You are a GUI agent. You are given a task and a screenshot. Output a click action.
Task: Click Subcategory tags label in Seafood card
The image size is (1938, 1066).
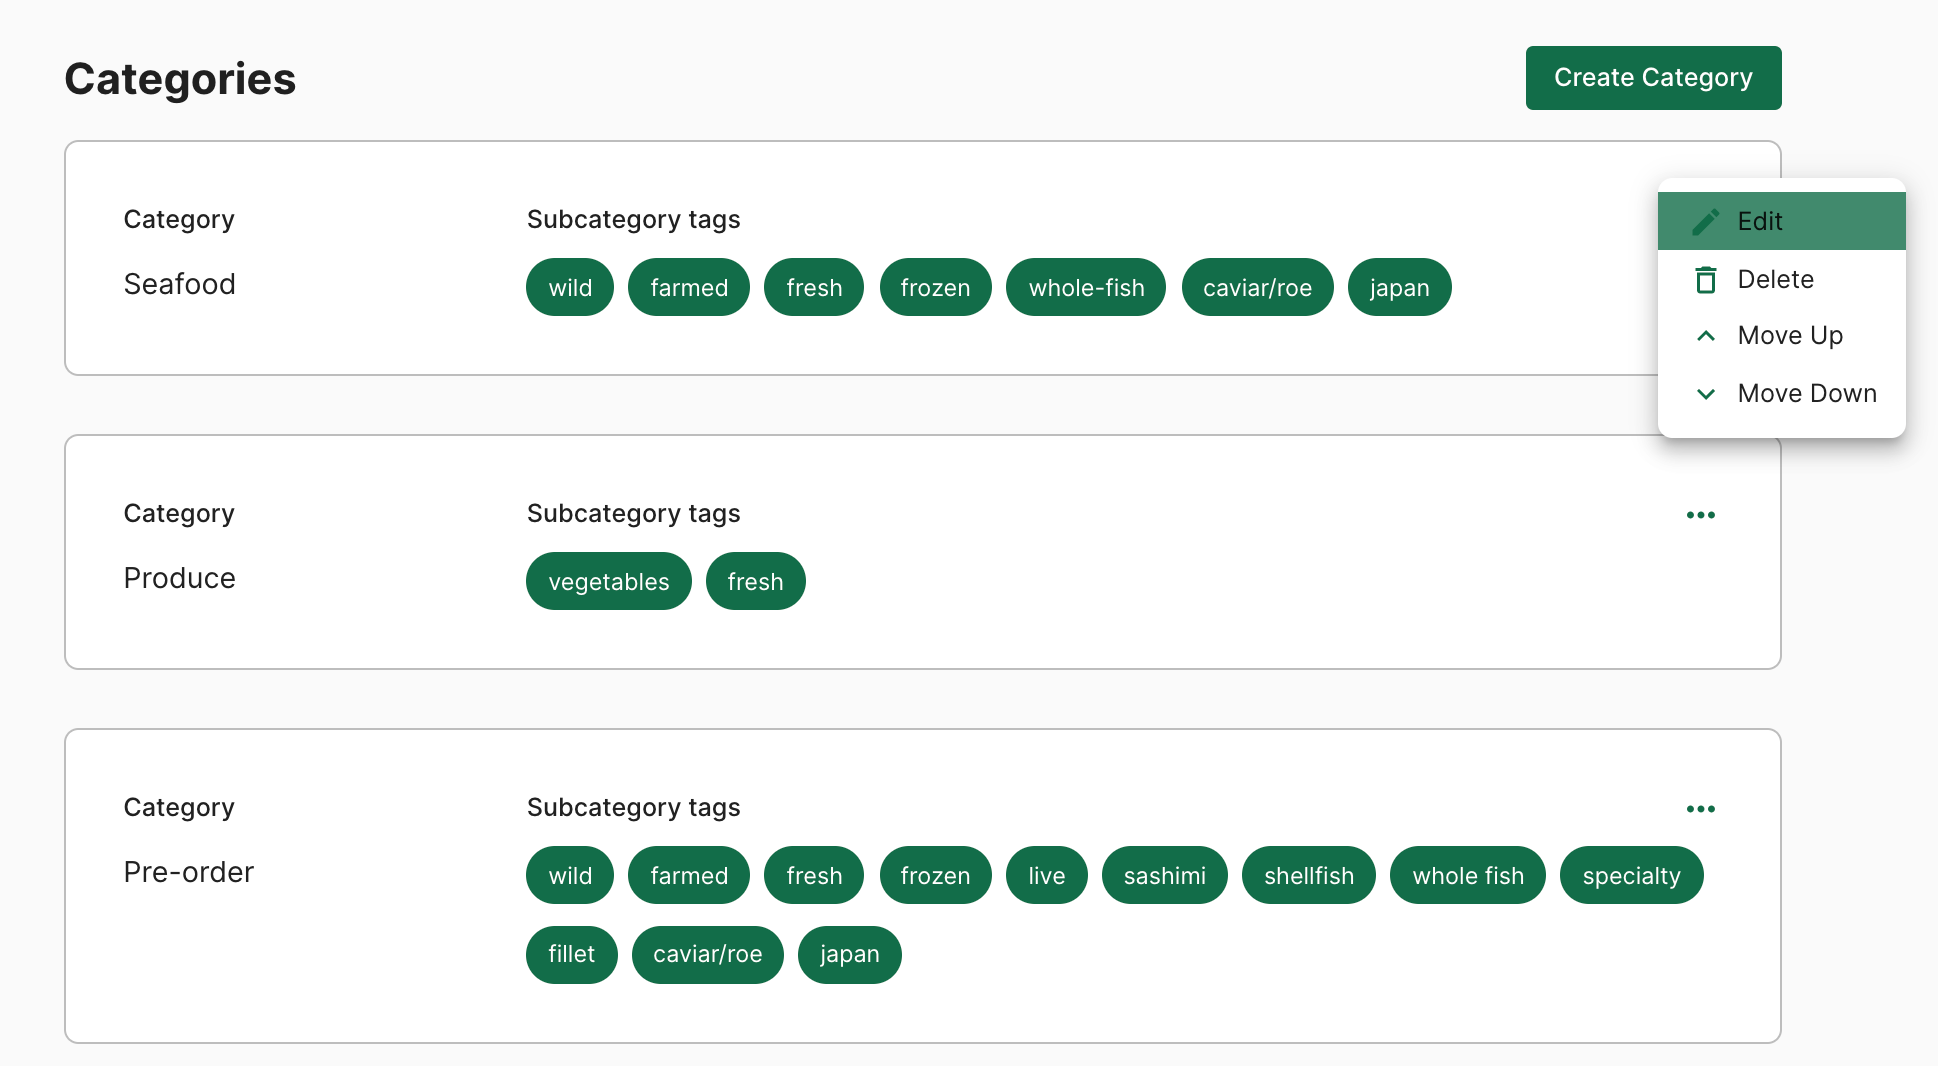633,219
